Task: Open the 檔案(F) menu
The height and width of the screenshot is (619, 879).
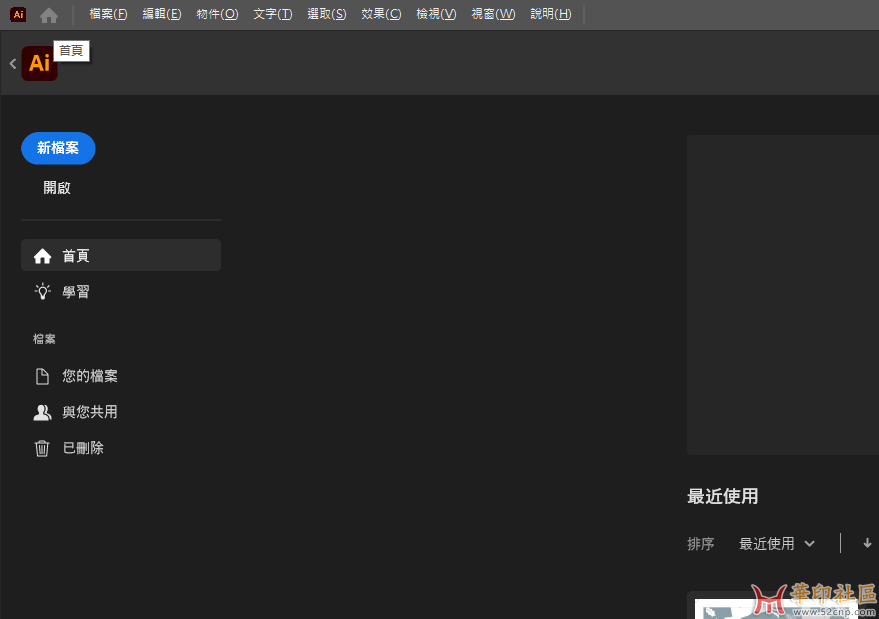Action: (108, 14)
